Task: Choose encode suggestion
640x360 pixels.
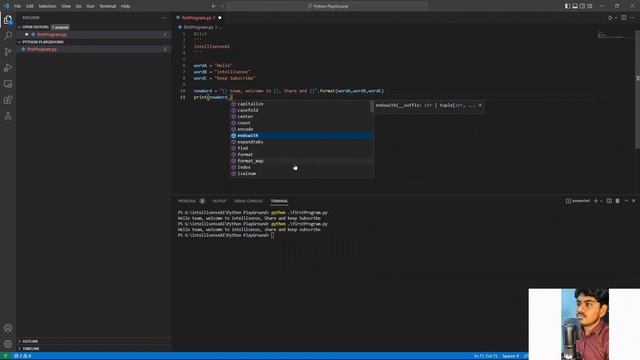Action: 301,129
